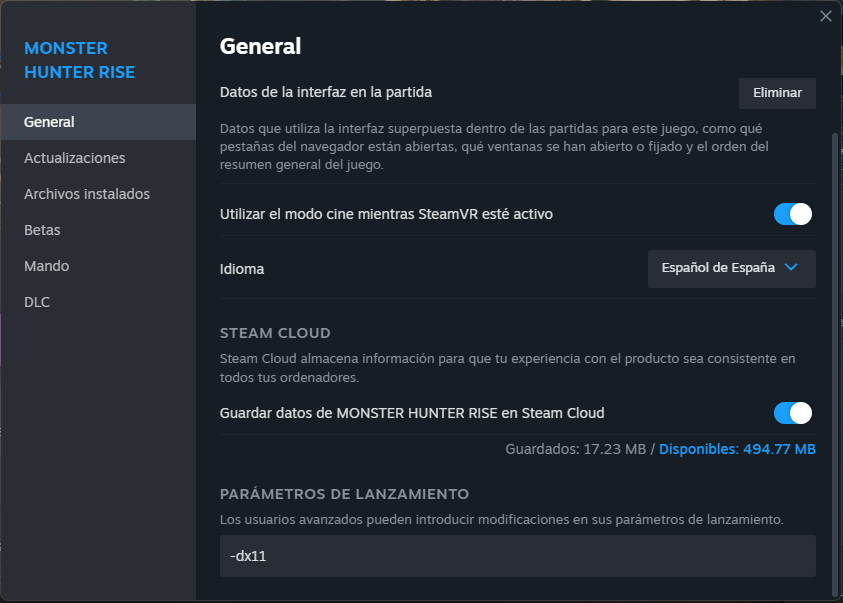Focus the launch parameters field containing -dx11
Viewport: 843px width, 603px height.
pyautogui.click(x=517, y=556)
